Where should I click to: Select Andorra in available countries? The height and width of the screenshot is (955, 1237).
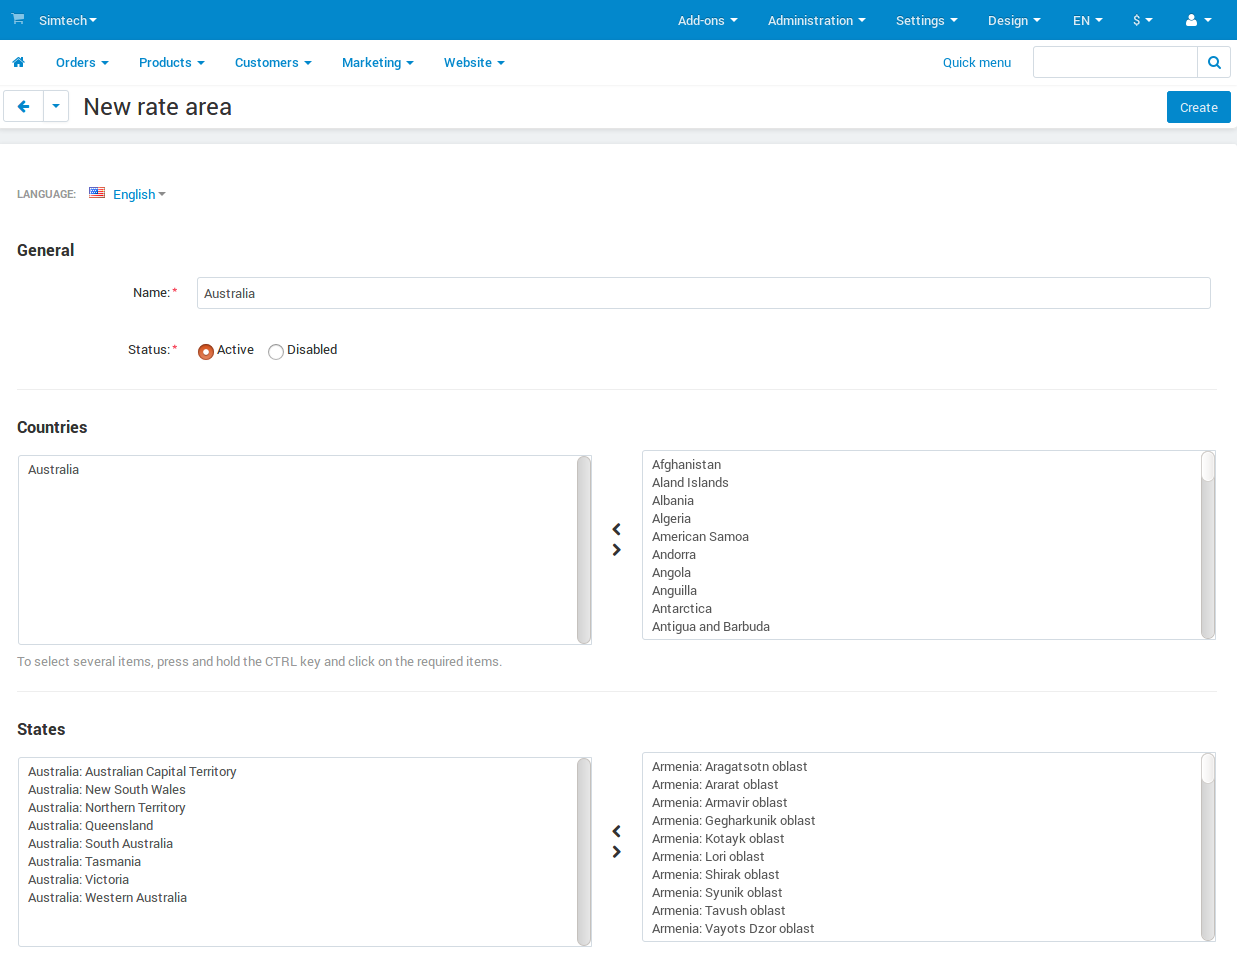click(x=674, y=554)
